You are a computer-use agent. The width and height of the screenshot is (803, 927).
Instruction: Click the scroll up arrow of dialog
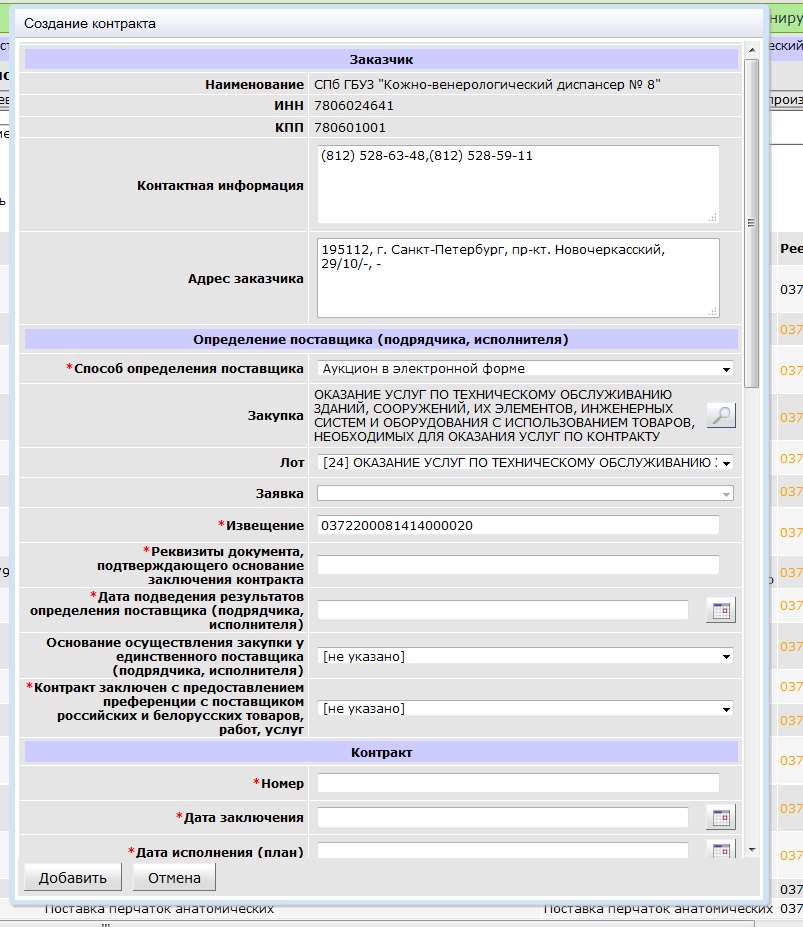[x=752, y=50]
